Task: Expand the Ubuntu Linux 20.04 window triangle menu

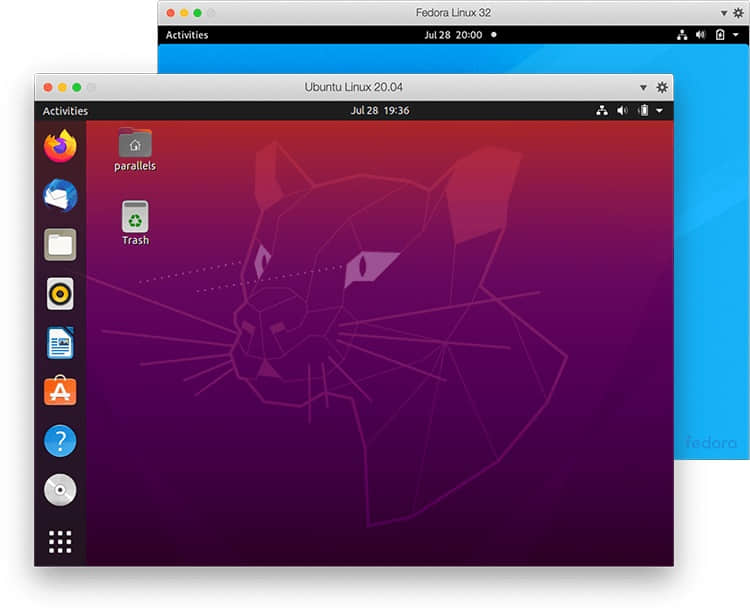Action: pos(643,88)
